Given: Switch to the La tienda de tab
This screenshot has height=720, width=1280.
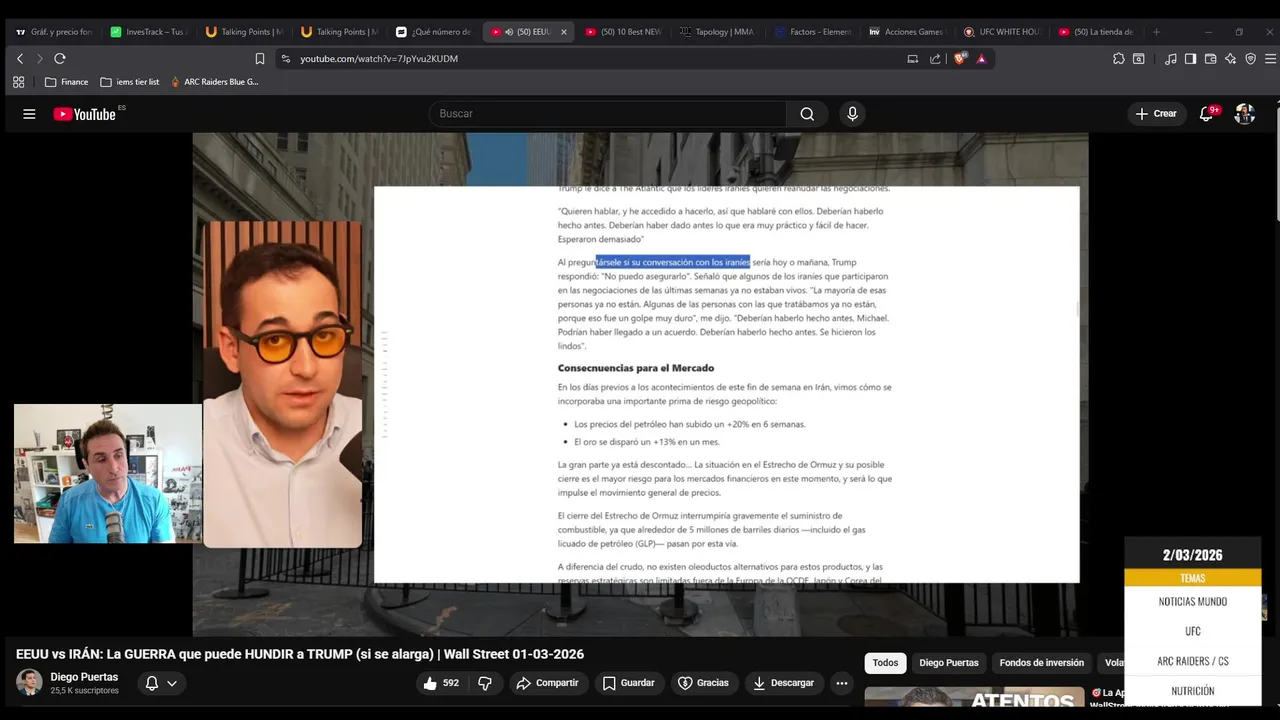Looking at the screenshot, I should point(1096,32).
